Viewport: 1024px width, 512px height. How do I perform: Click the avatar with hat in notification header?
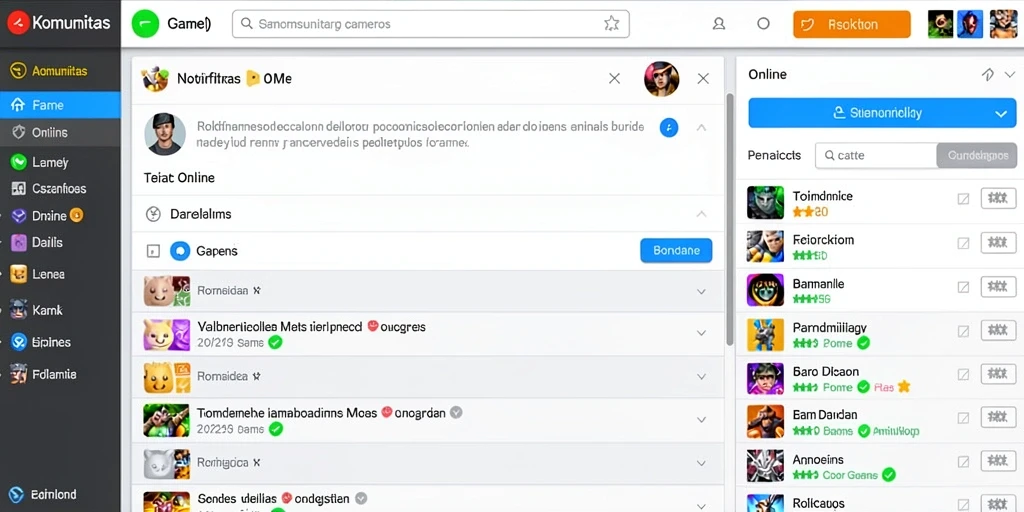pos(662,79)
